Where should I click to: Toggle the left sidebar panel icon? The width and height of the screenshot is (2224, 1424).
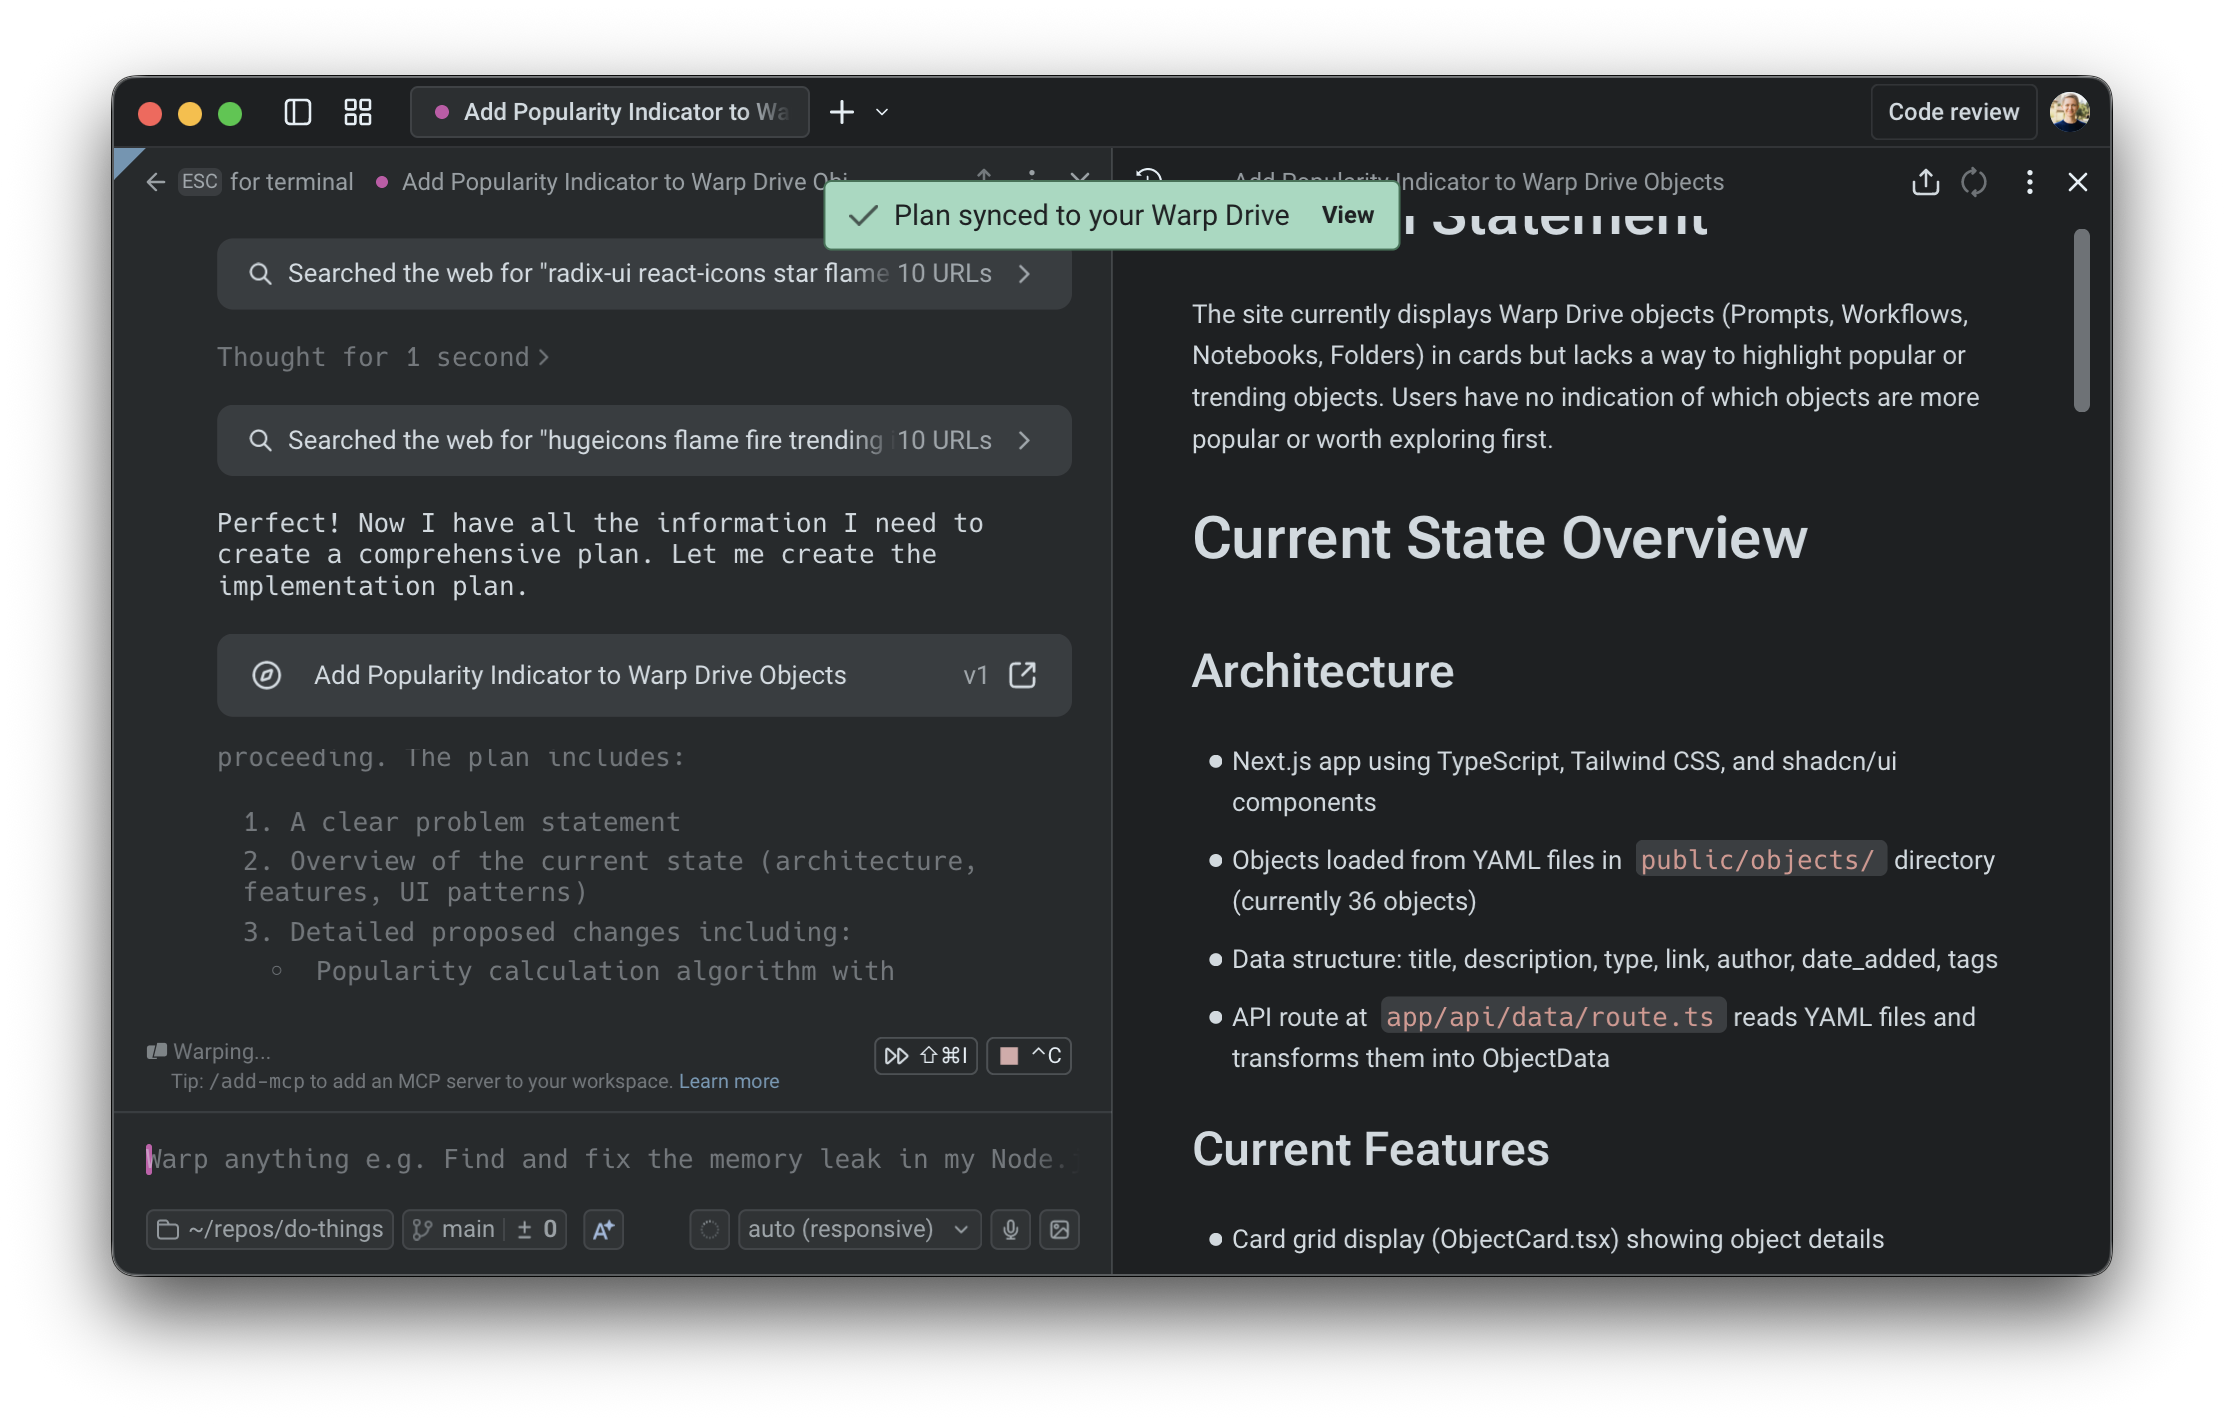pos(298,112)
